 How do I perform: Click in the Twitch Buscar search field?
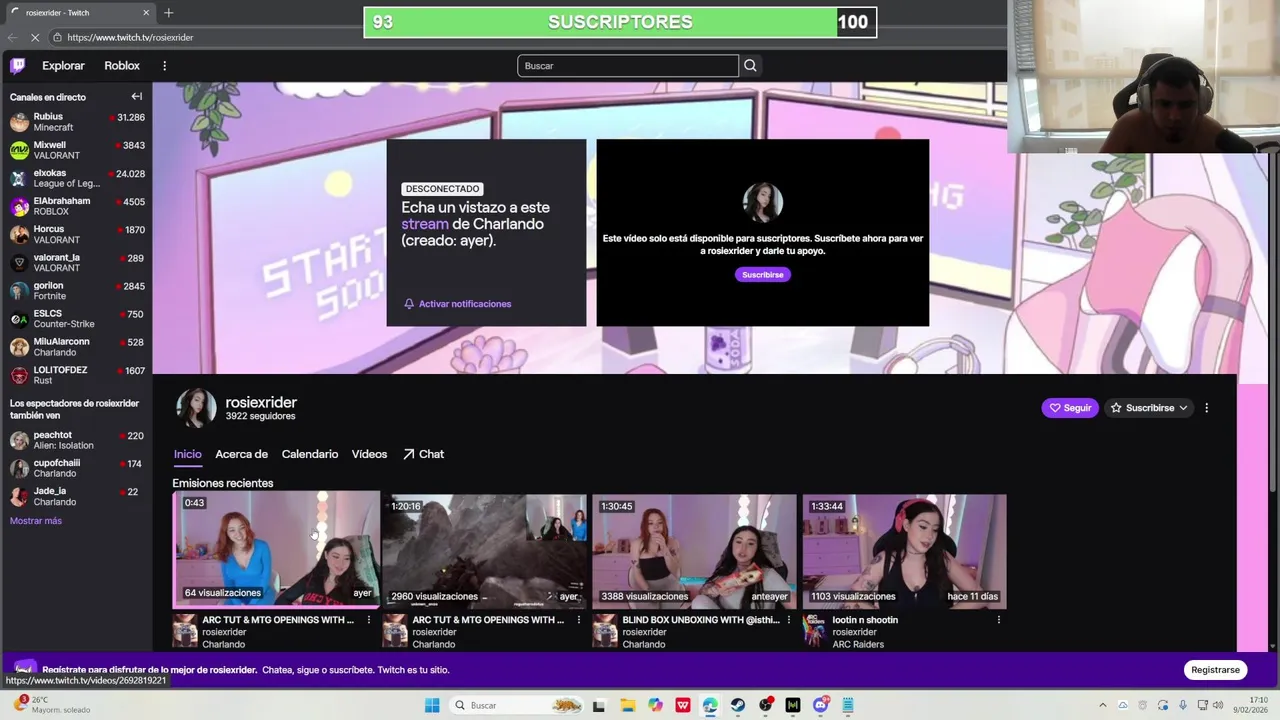coord(628,66)
